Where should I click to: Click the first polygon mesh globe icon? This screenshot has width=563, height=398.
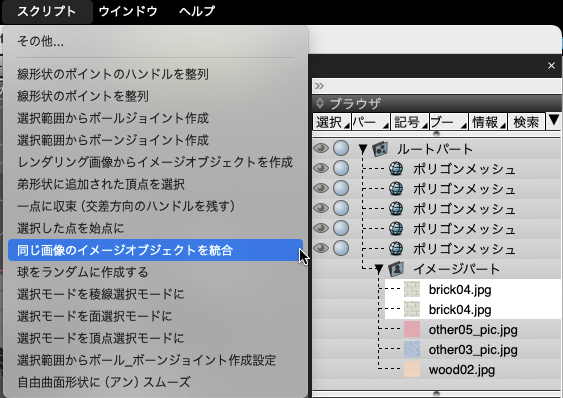point(396,168)
